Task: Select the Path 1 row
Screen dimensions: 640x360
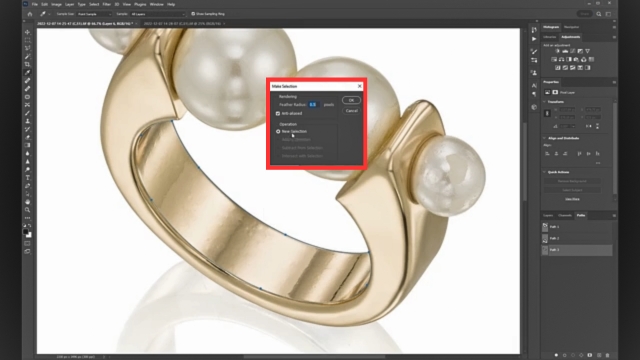Action: (x=577, y=227)
